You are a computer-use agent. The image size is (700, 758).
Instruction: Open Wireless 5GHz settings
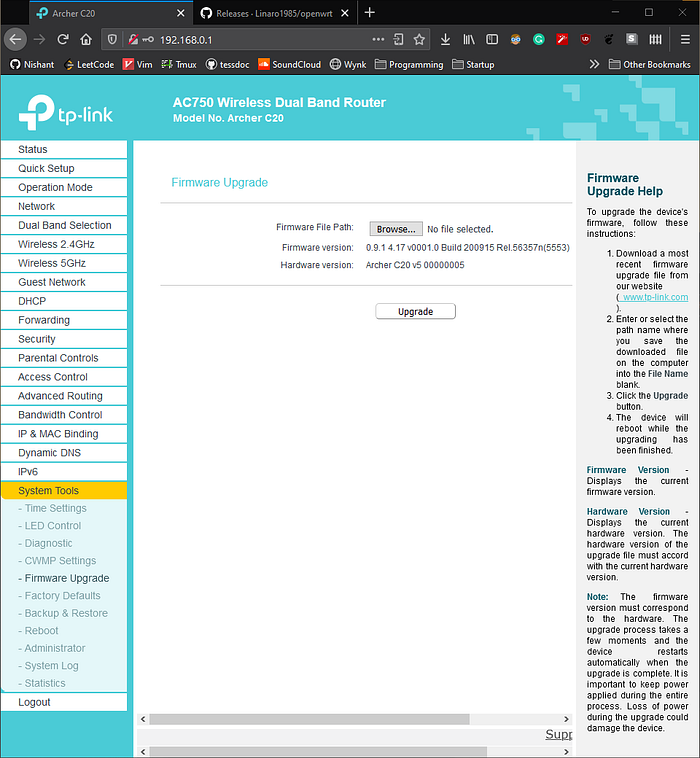coord(64,263)
